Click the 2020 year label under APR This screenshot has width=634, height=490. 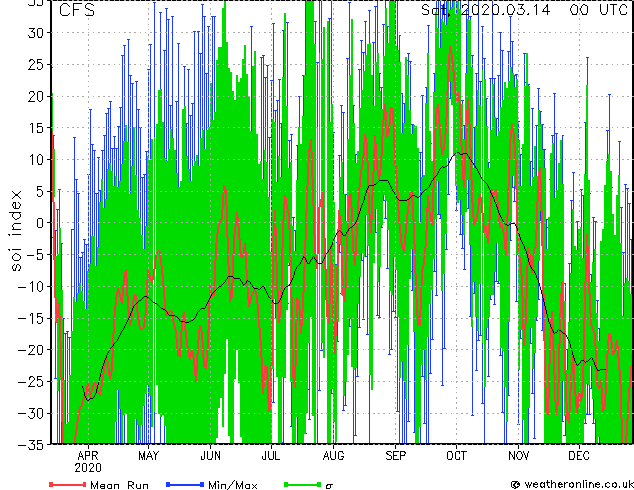[88, 468]
